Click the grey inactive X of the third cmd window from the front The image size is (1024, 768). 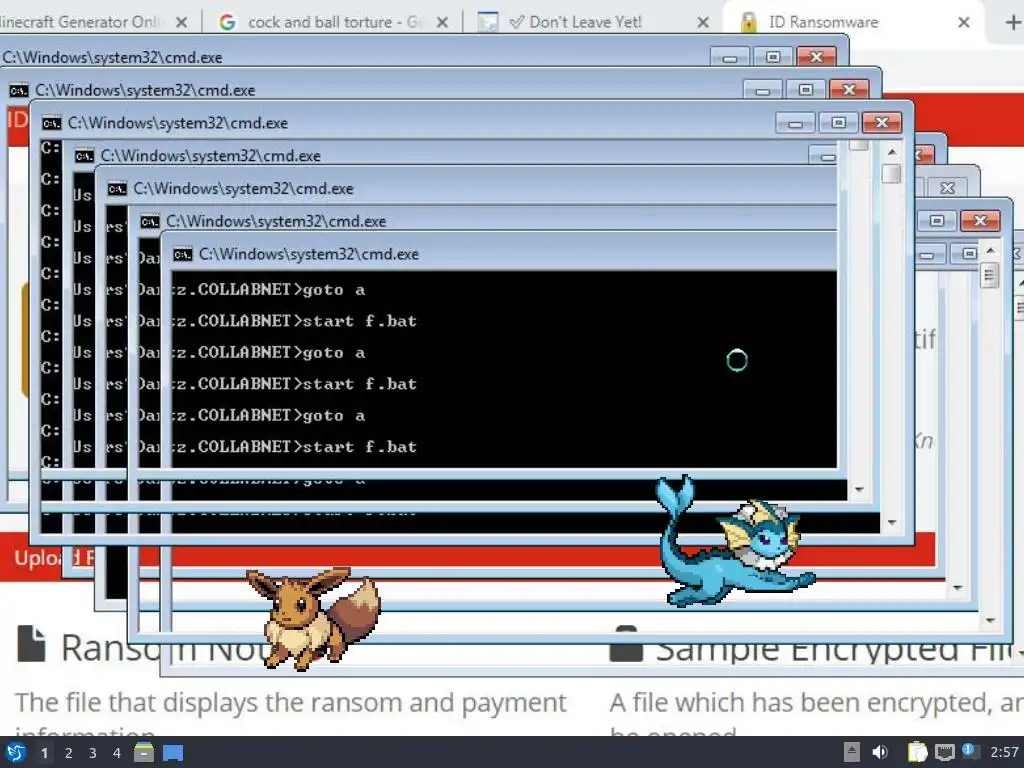[x=948, y=188]
